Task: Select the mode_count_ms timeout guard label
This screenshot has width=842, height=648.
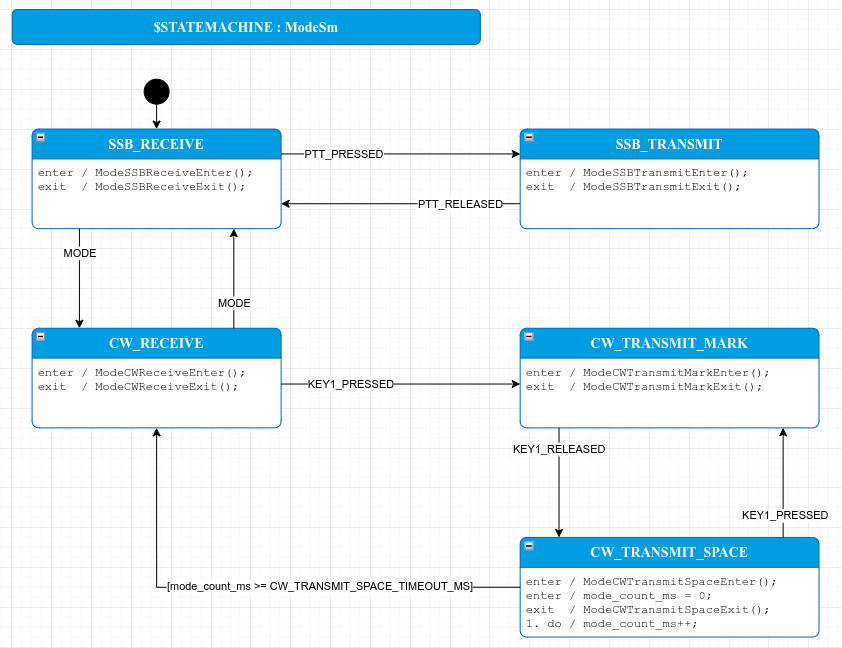Action: click(x=320, y=586)
